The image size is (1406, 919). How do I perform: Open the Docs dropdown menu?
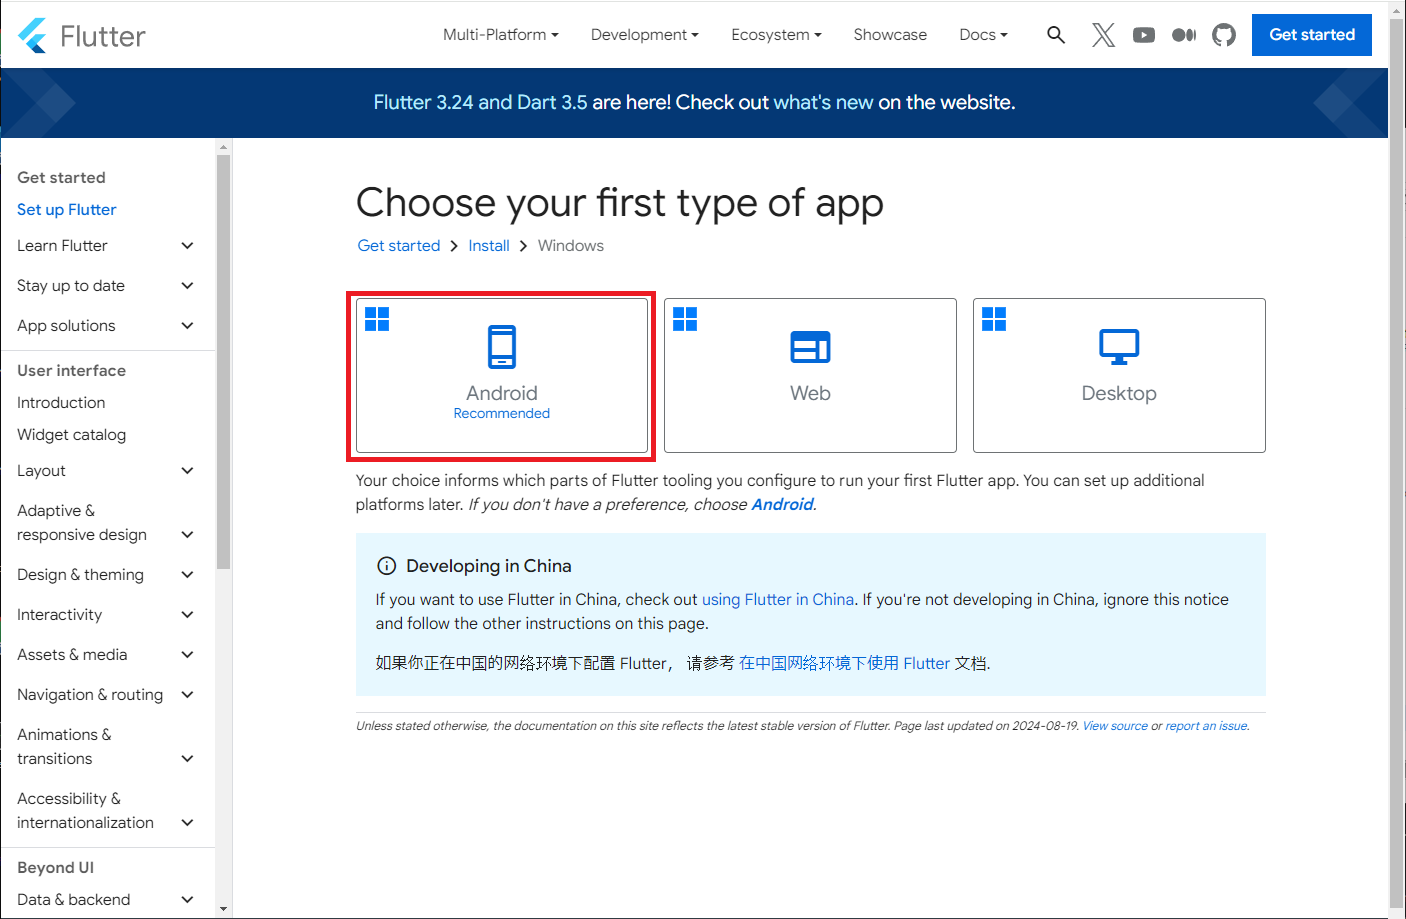(x=983, y=35)
